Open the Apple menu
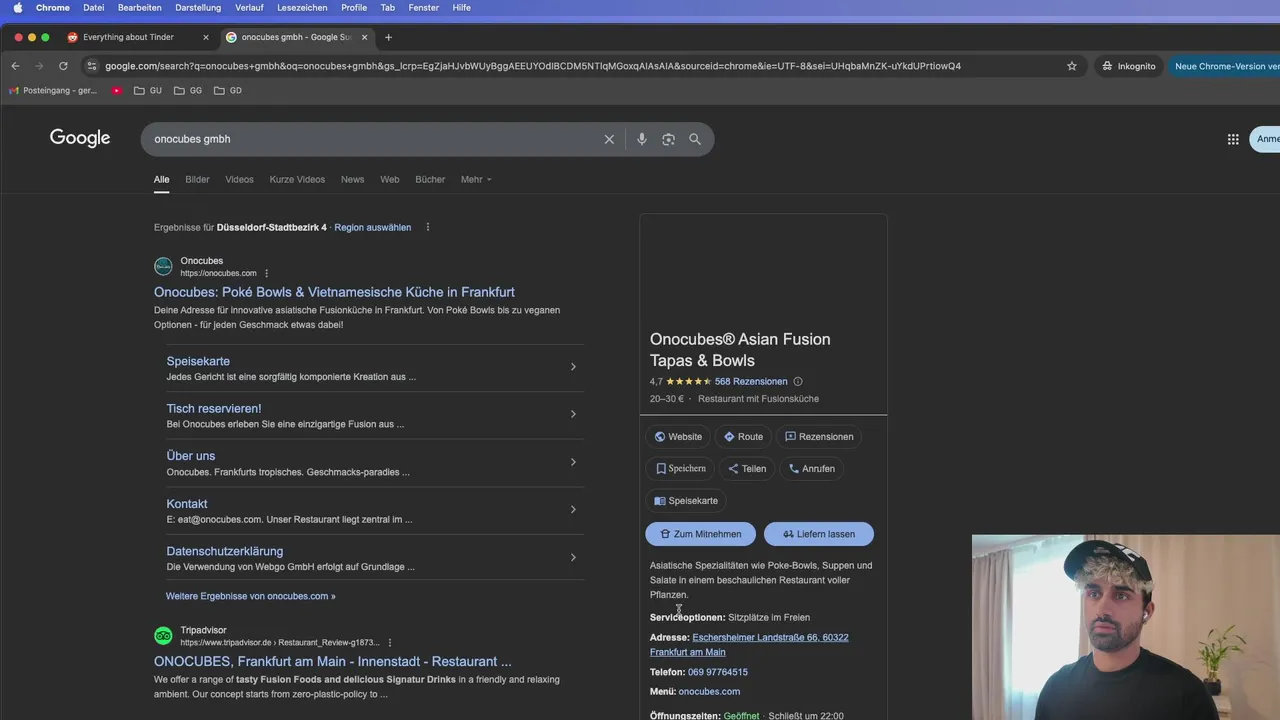This screenshot has height=720, width=1280. pos(17,8)
